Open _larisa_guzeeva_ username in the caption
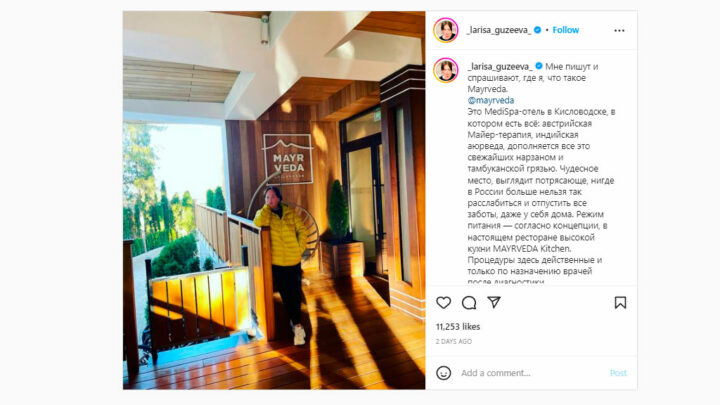 (x=501, y=67)
